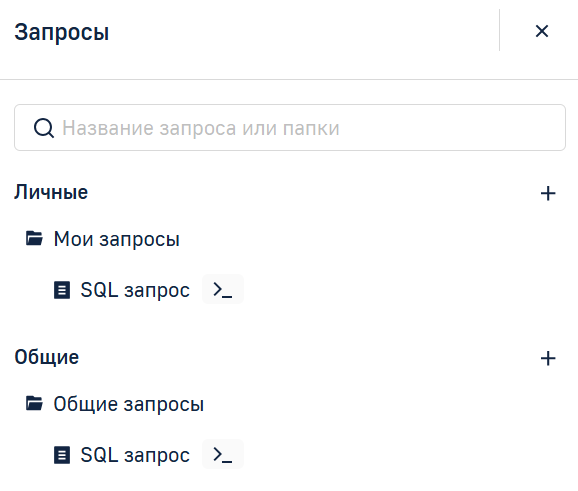This screenshot has width=578, height=491.
Task: Add new item in Личные section
Action: click(548, 194)
